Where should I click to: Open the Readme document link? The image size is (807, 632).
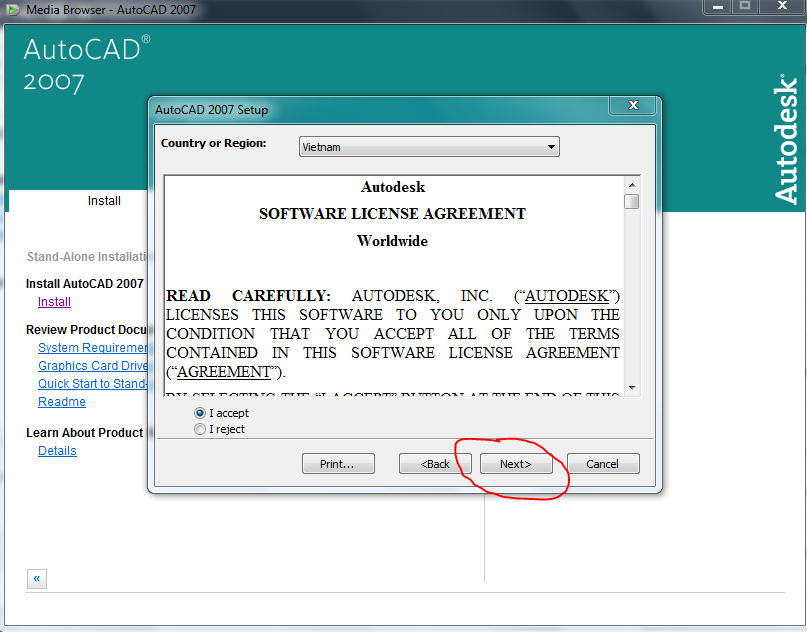61,401
